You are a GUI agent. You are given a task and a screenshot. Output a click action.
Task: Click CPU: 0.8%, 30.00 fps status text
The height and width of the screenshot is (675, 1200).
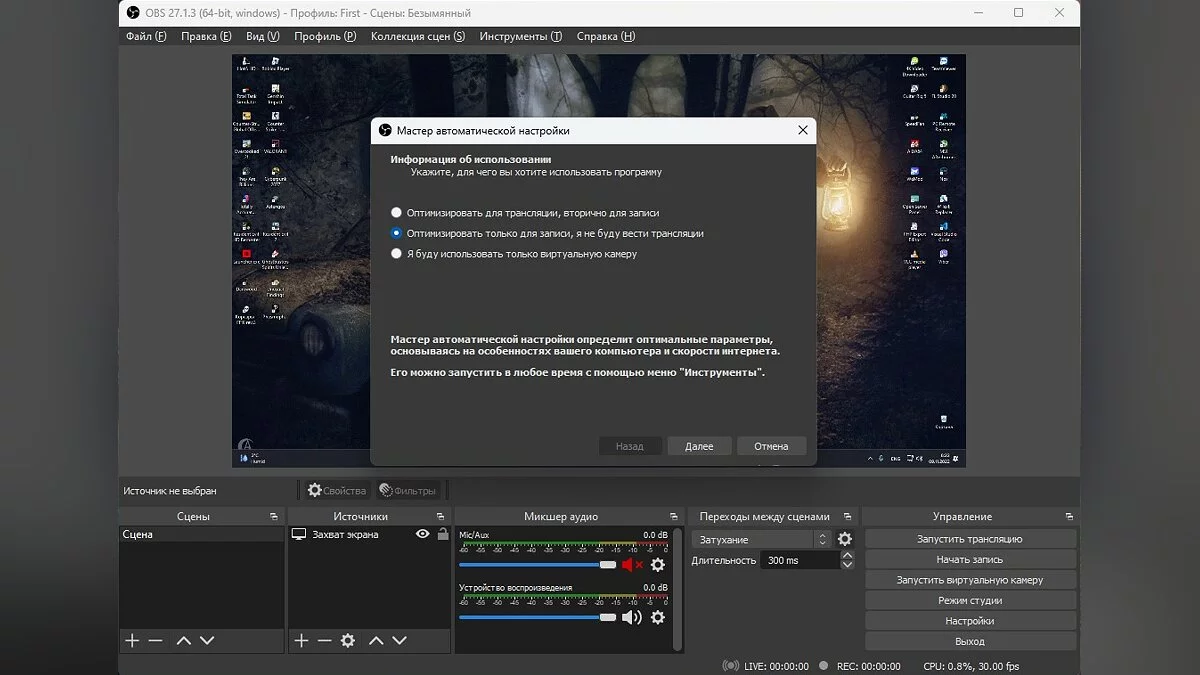tap(971, 666)
